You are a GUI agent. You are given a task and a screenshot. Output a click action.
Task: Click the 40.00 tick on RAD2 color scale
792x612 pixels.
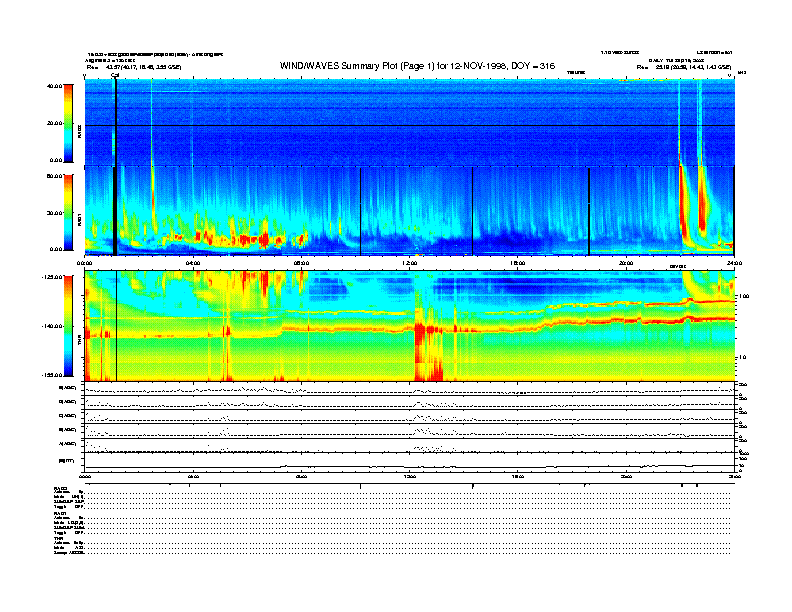[x=54, y=86]
